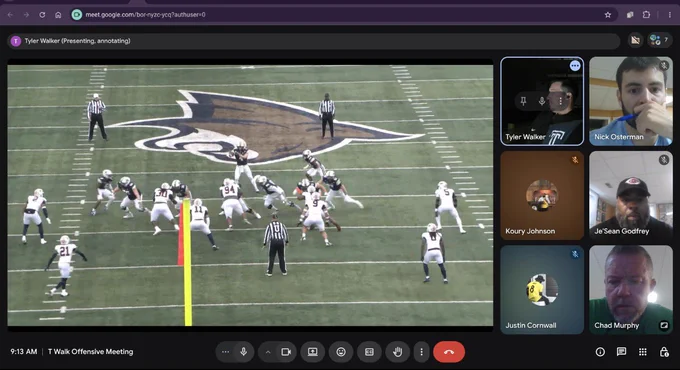Screen dimensions: 680x370
Task: Leave the call with the red button
Action: [449, 352]
